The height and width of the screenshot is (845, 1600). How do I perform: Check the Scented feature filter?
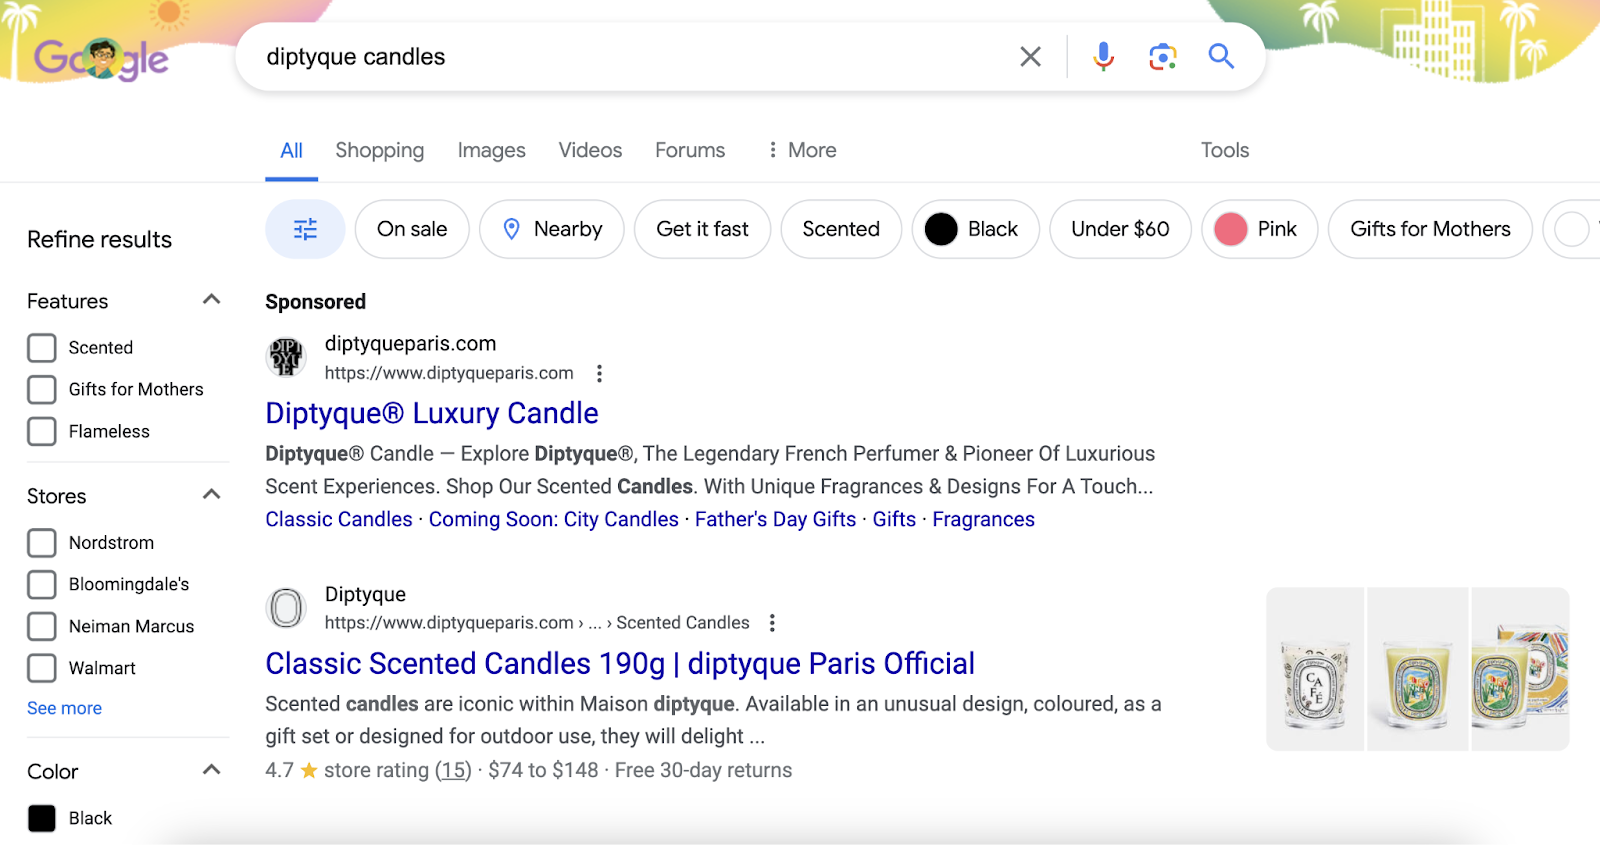pyautogui.click(x=41, y=347)
